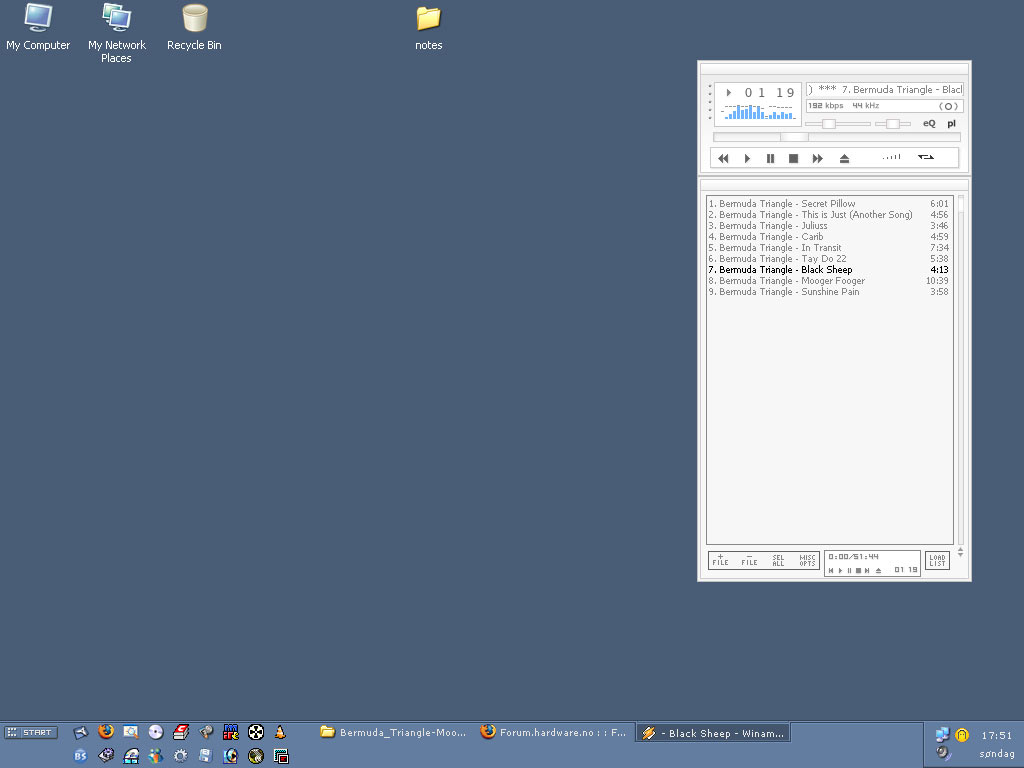Click the mini next button in the playlist footer
The height and width of the screenshot is (768, 1024).
[867, 571]
